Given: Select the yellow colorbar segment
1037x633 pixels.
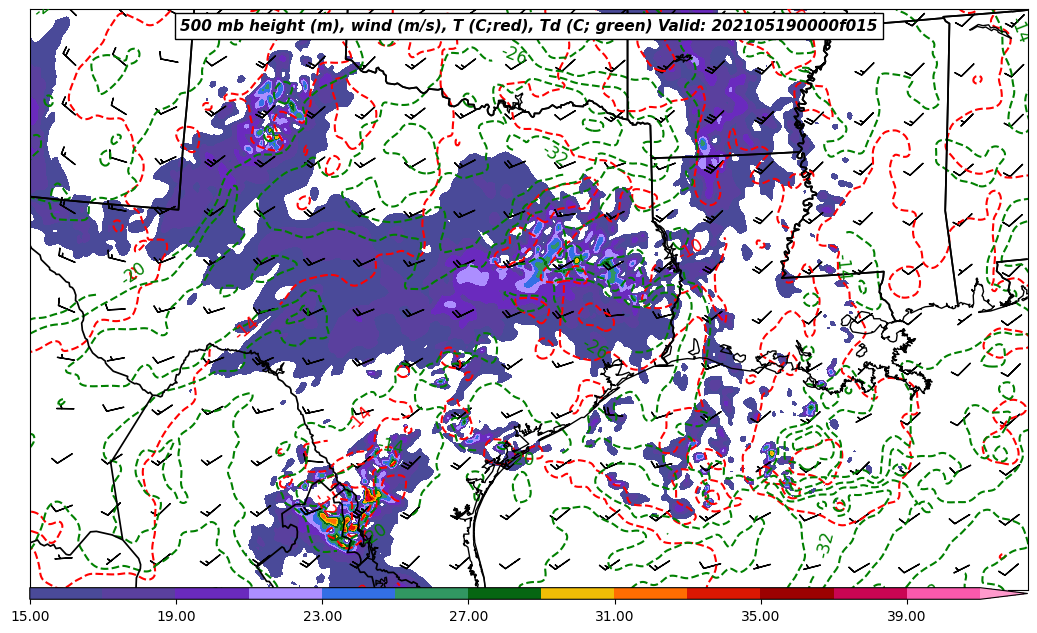Looking at the screenshot, I should 577,593.
